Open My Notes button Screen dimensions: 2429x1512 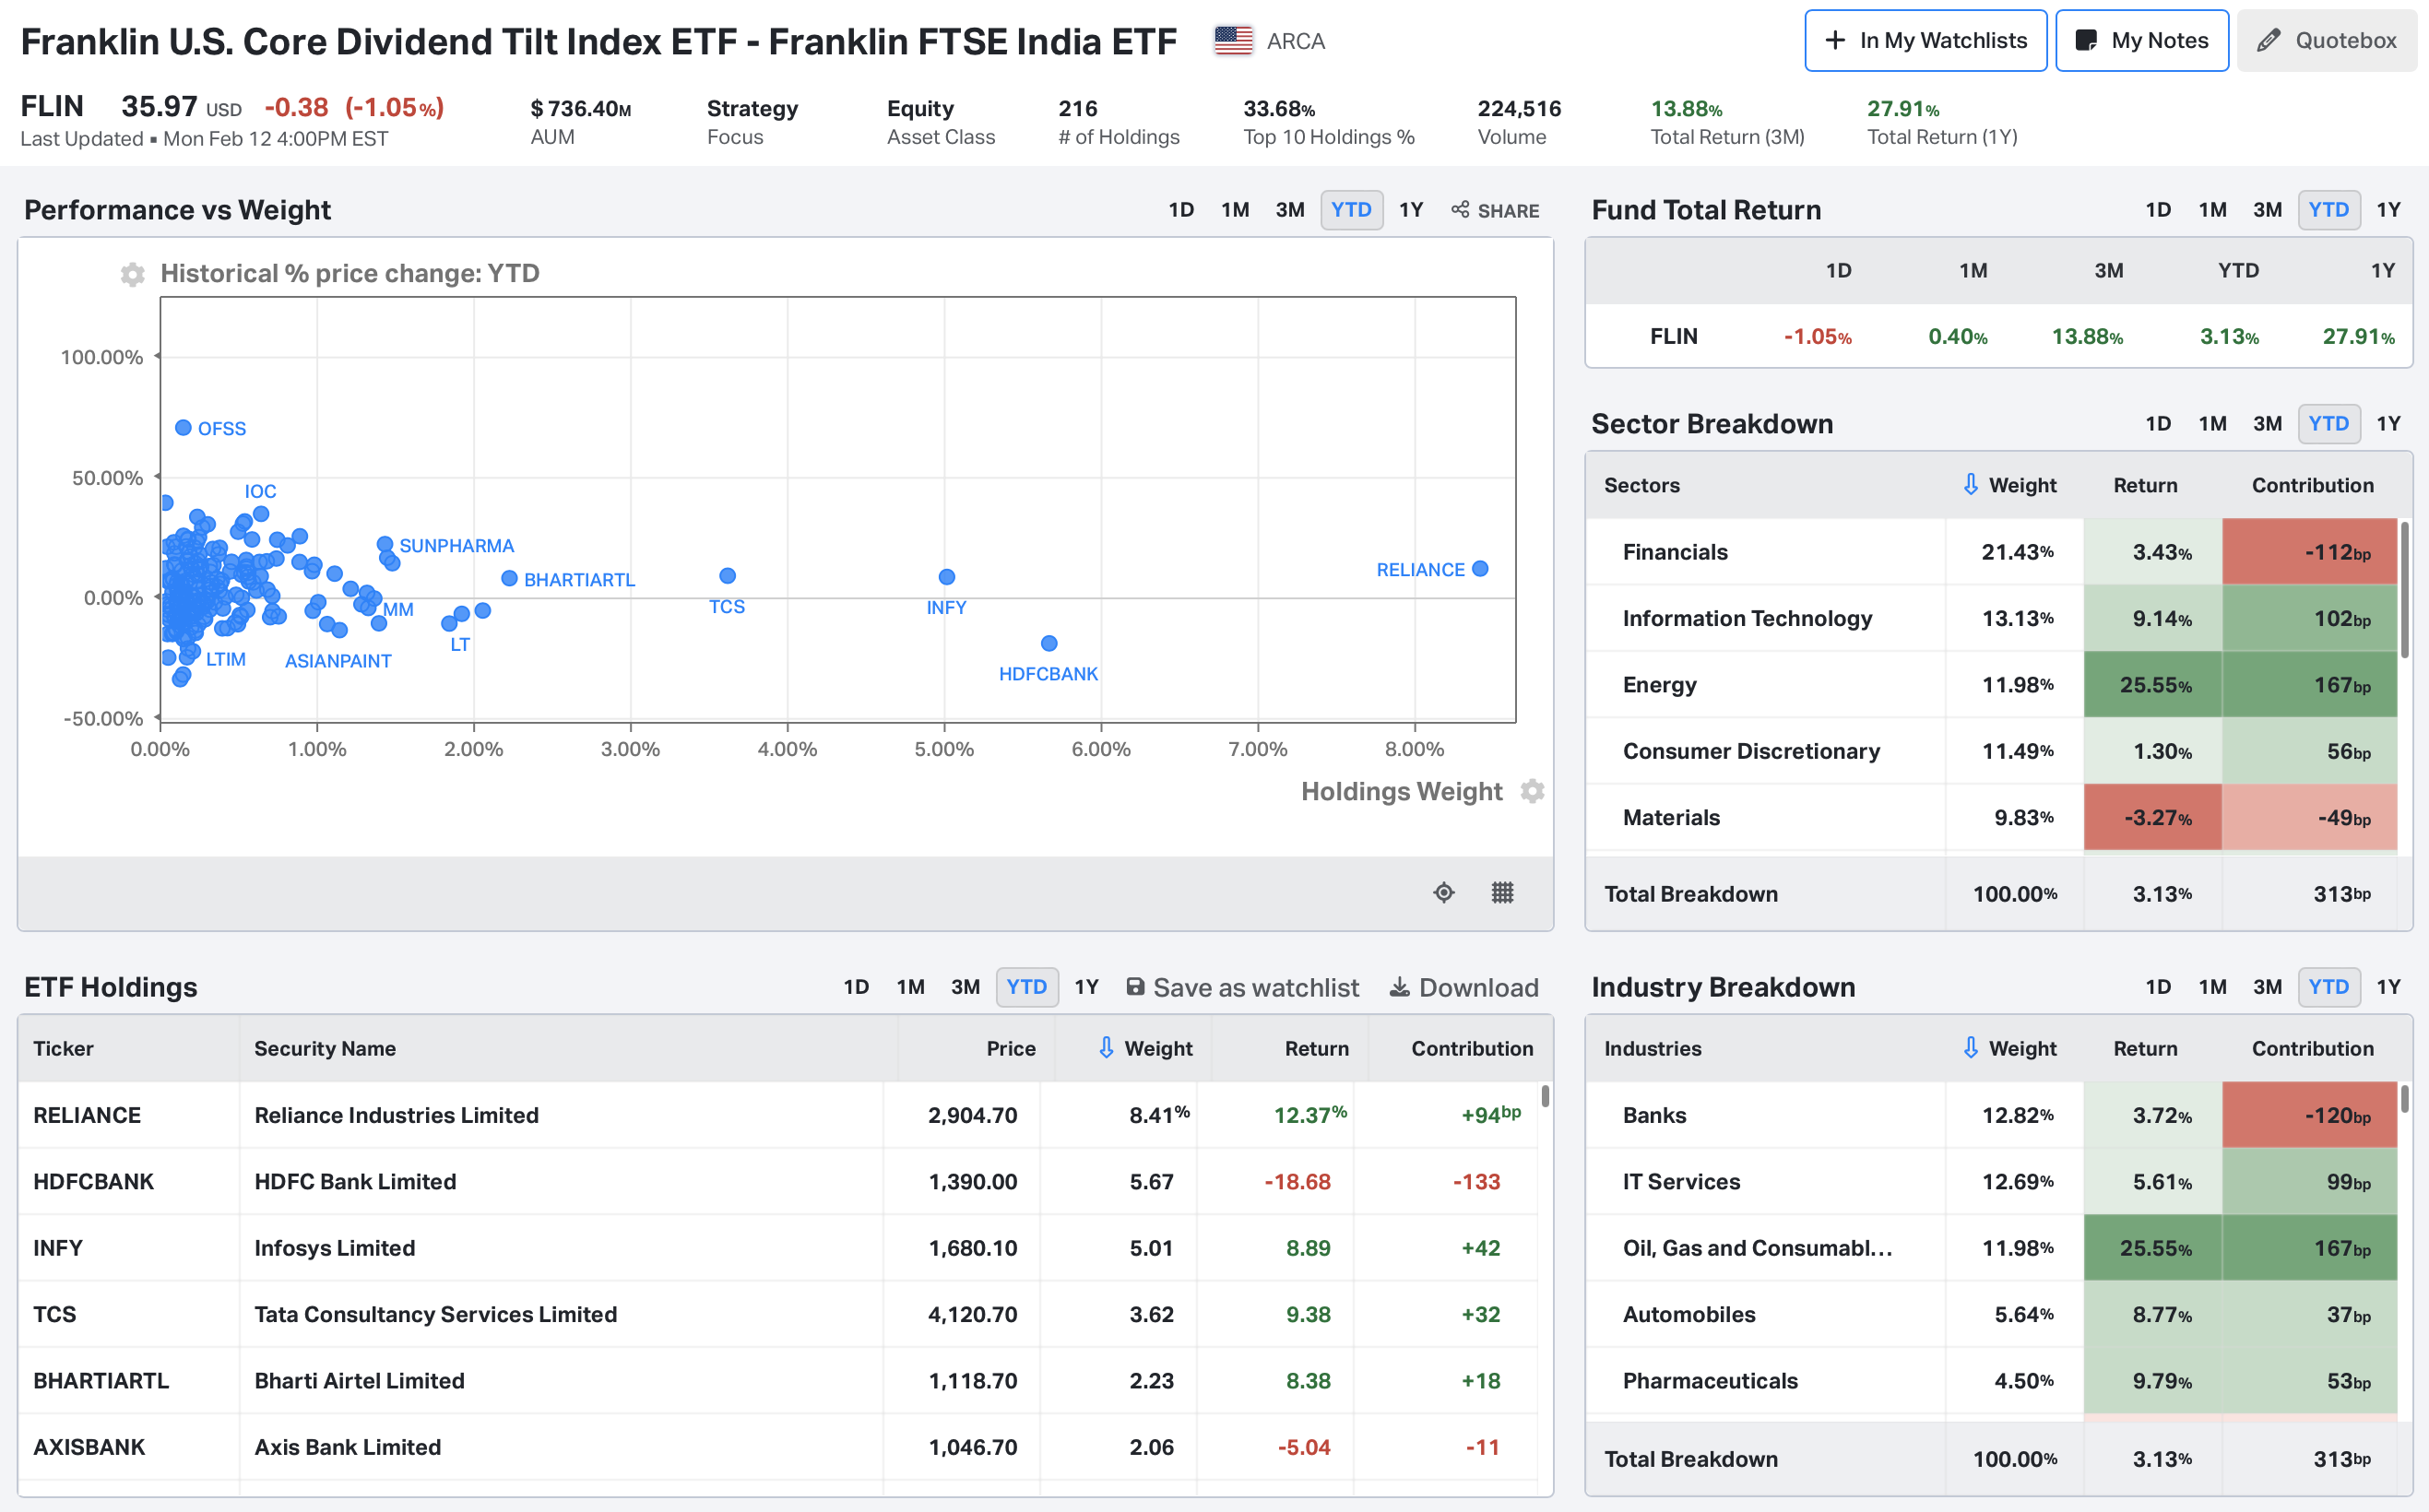[x=2141, y=41]
